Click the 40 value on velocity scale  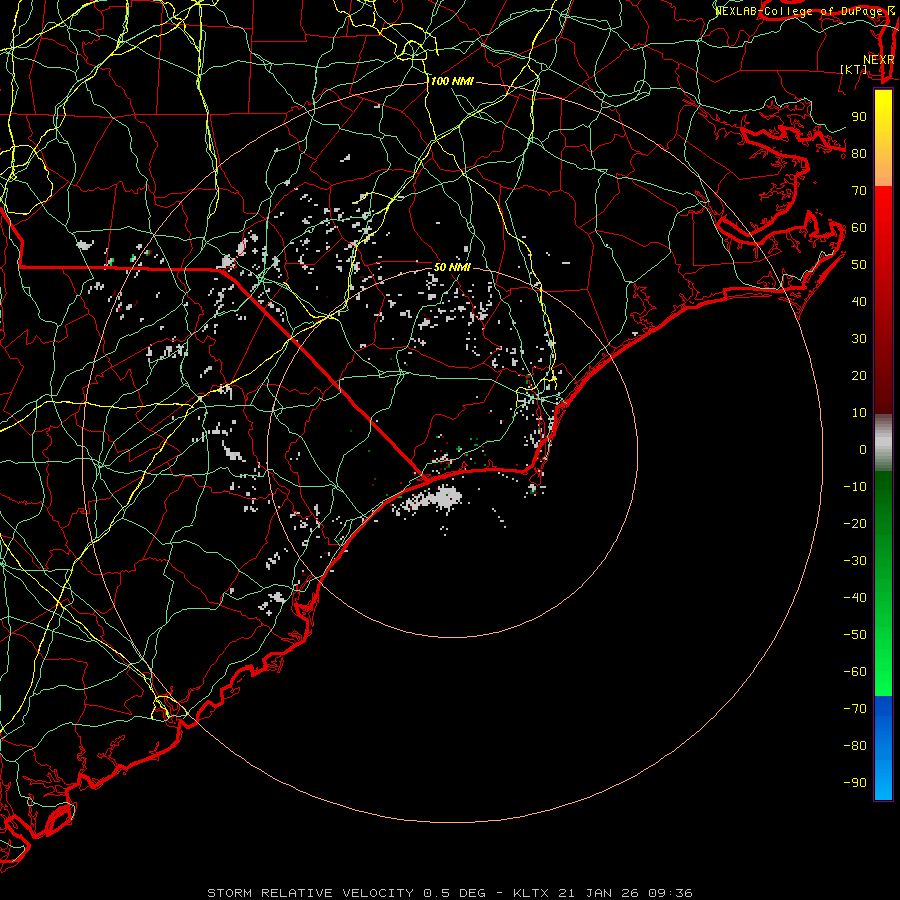pos(859,302)
